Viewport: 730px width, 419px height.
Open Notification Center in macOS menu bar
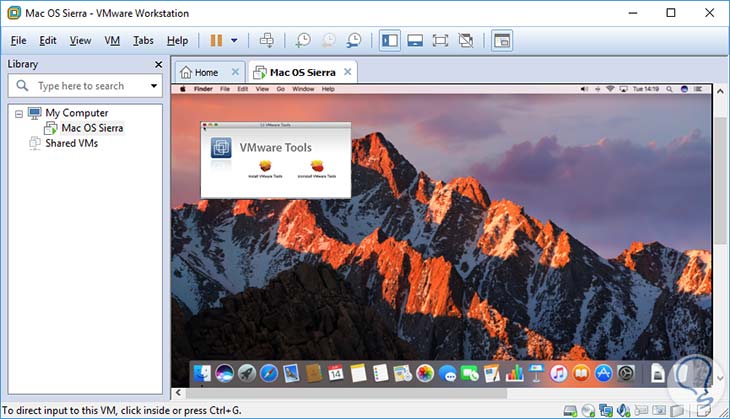(x=698, y=89)
